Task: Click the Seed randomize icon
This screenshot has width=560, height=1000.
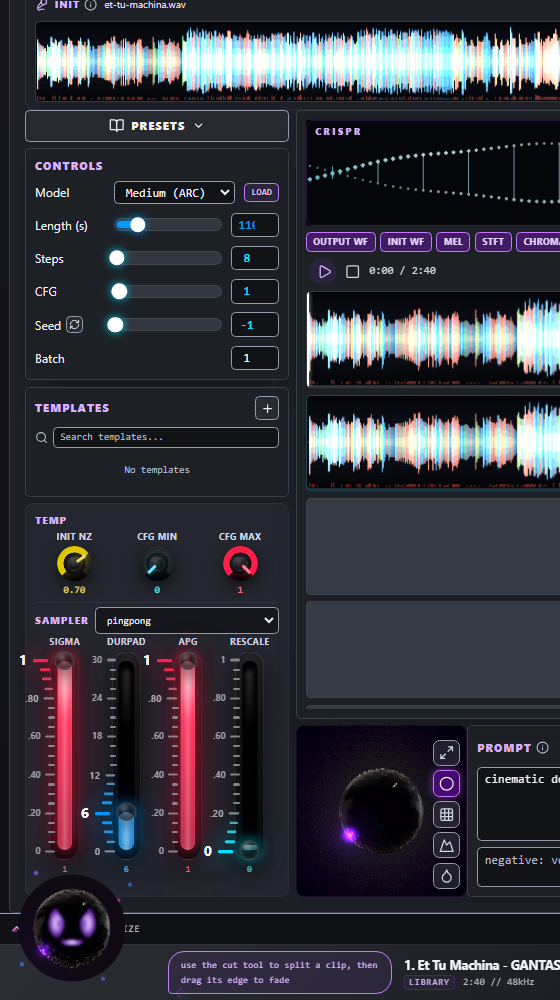Action: point(75,325)
